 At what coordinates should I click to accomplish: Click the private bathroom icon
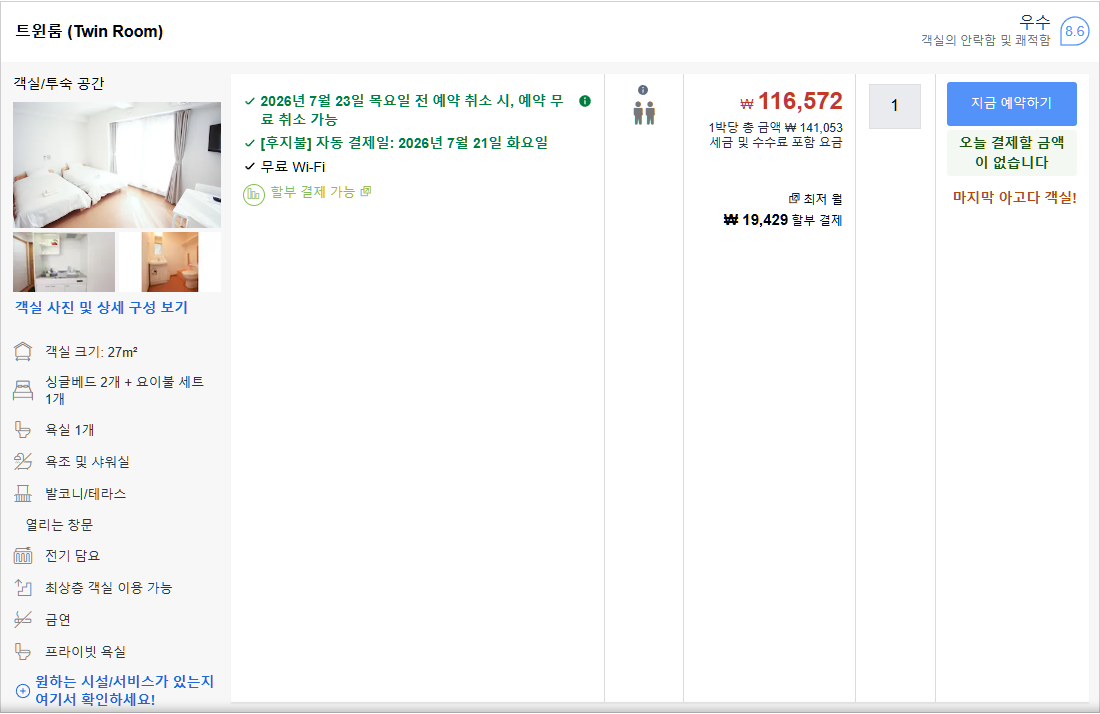coord(22,652)
